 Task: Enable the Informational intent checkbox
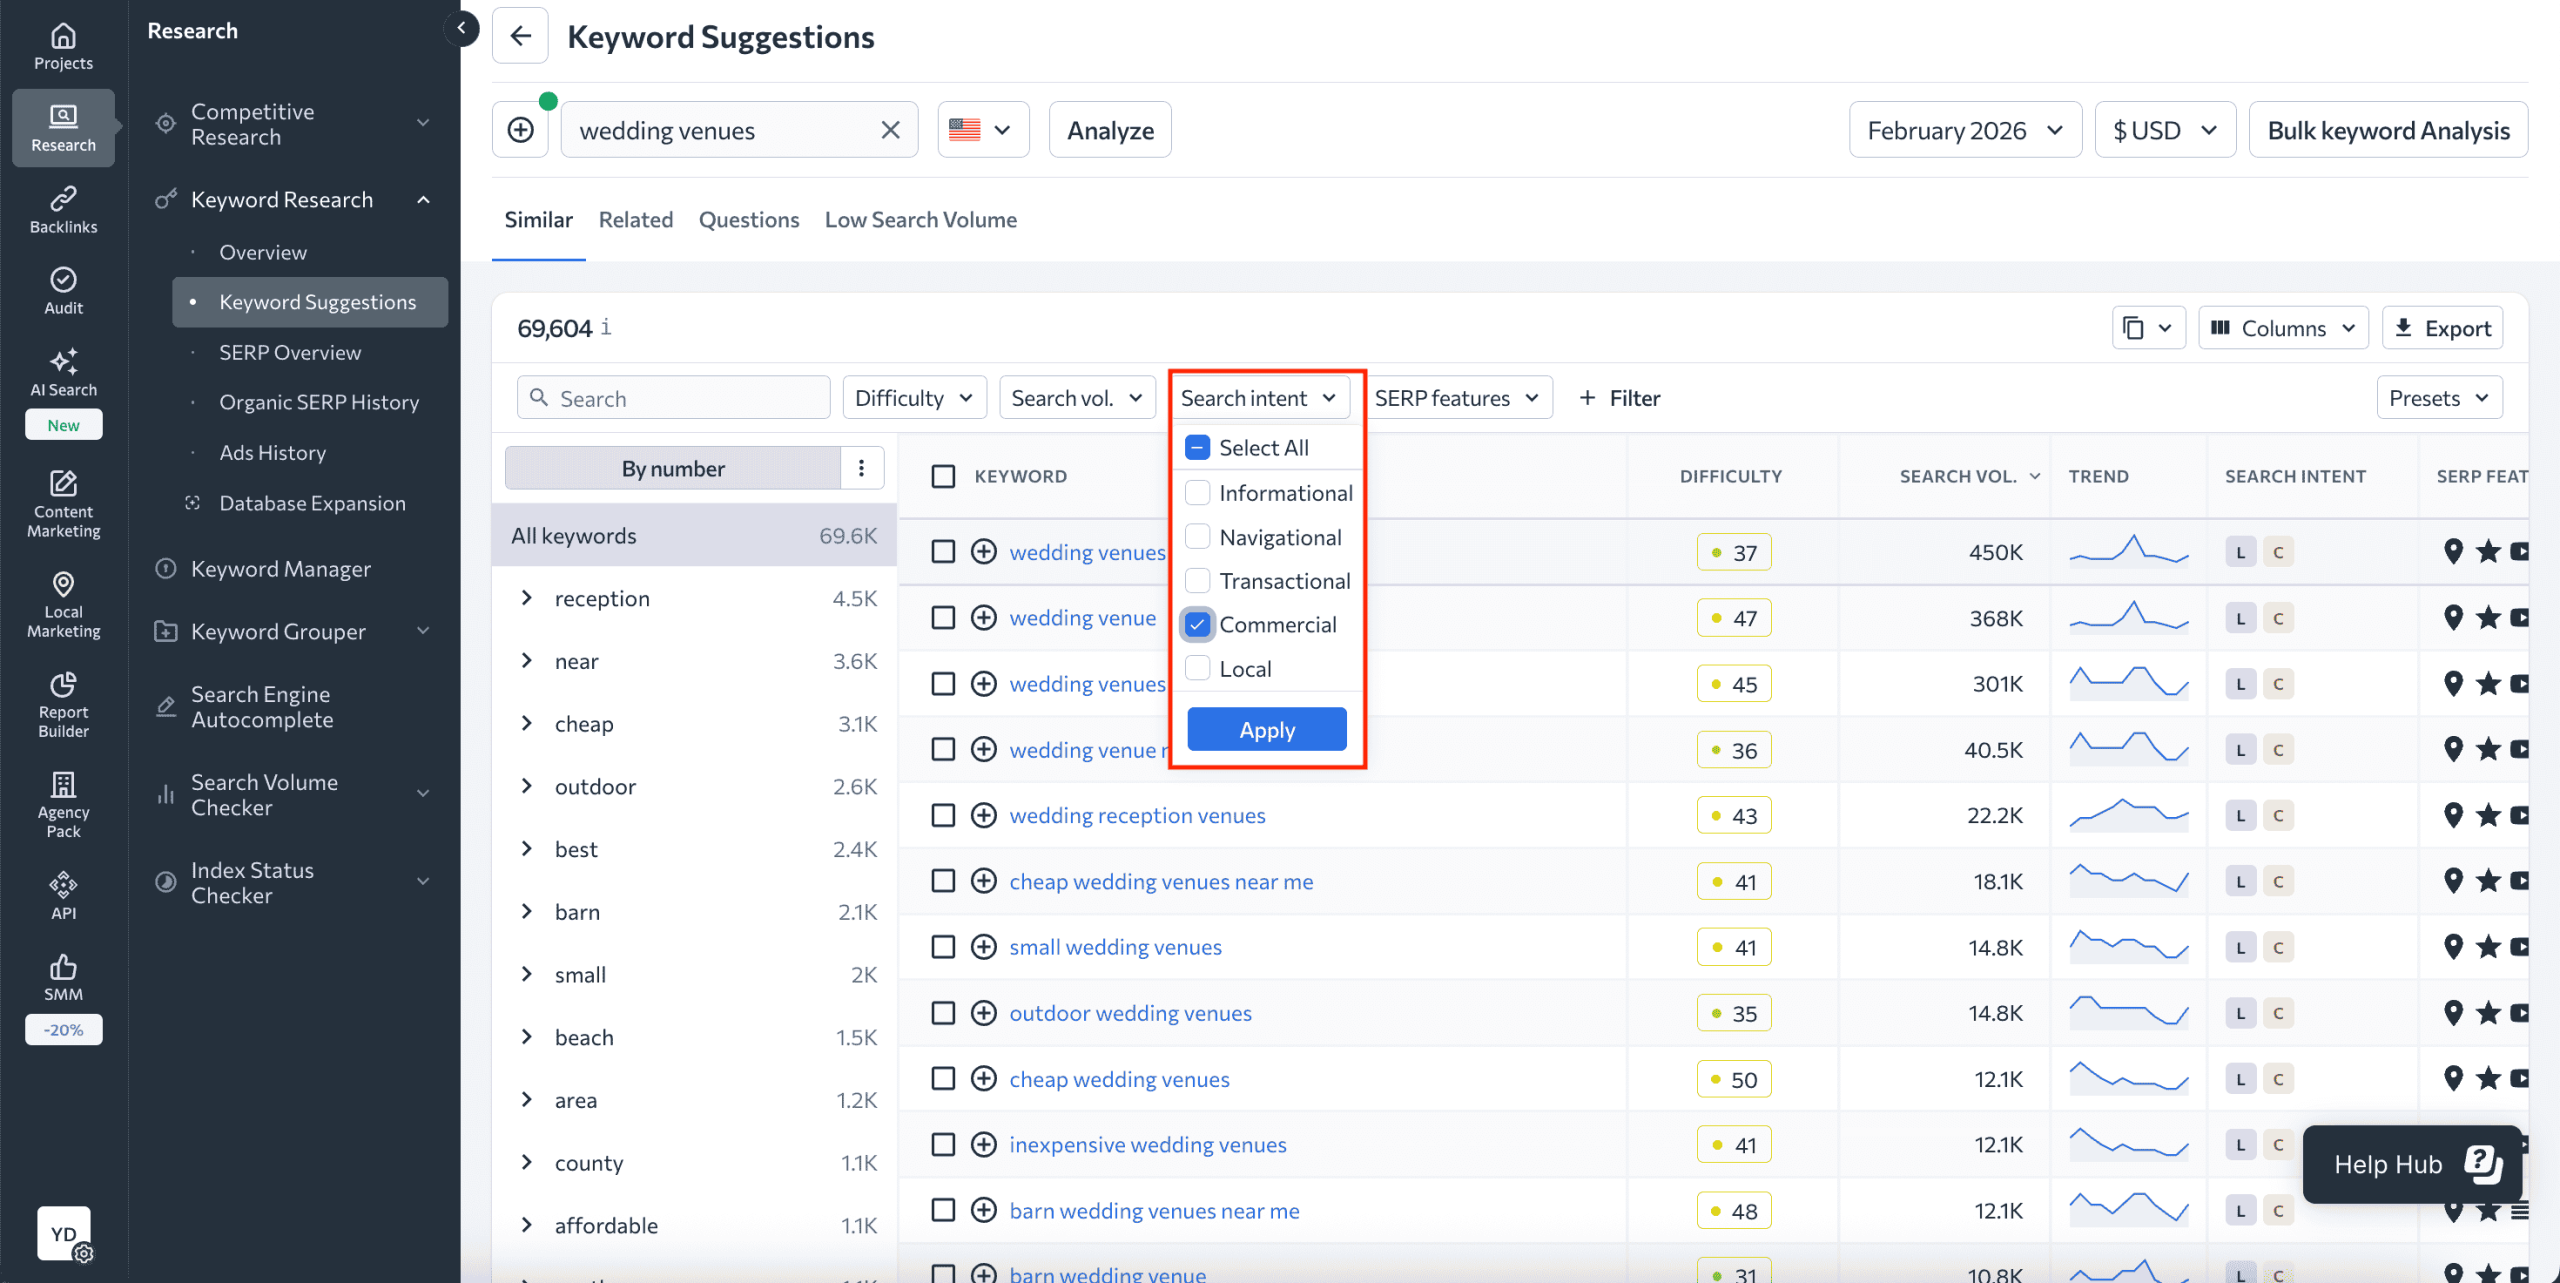[x=1196, y=492]
